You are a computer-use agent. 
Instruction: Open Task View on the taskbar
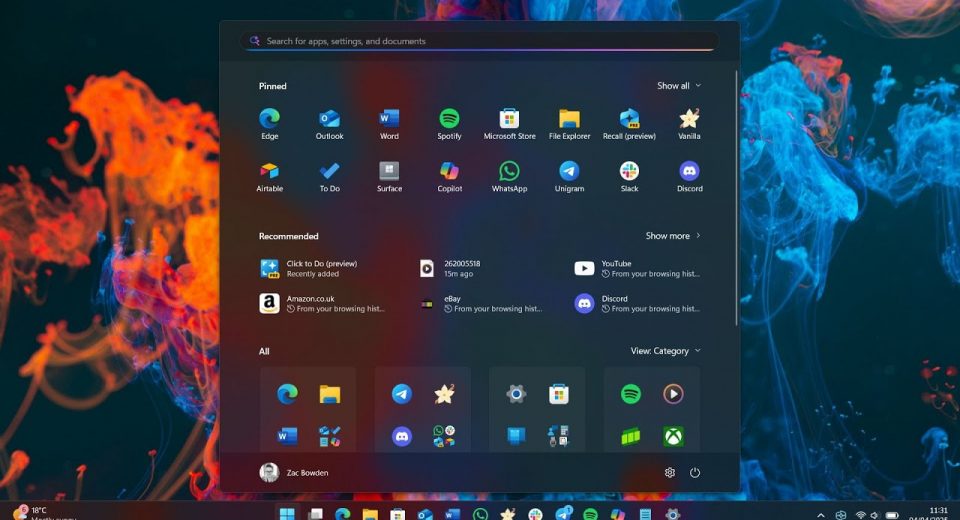315,514
